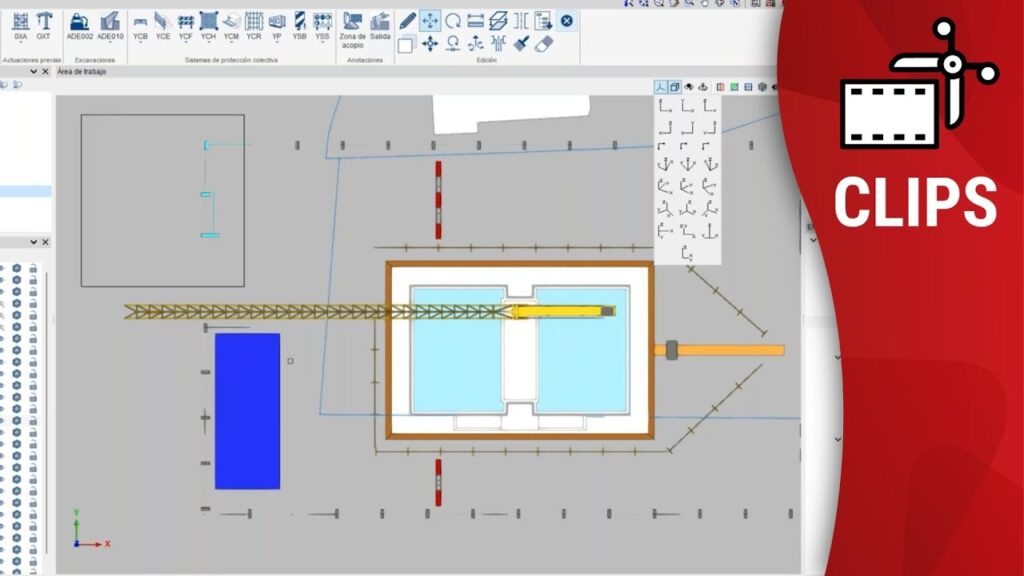
Task: Collapse the upper left panel chevron
Action: pyautogui.click(x=33, y=72)
